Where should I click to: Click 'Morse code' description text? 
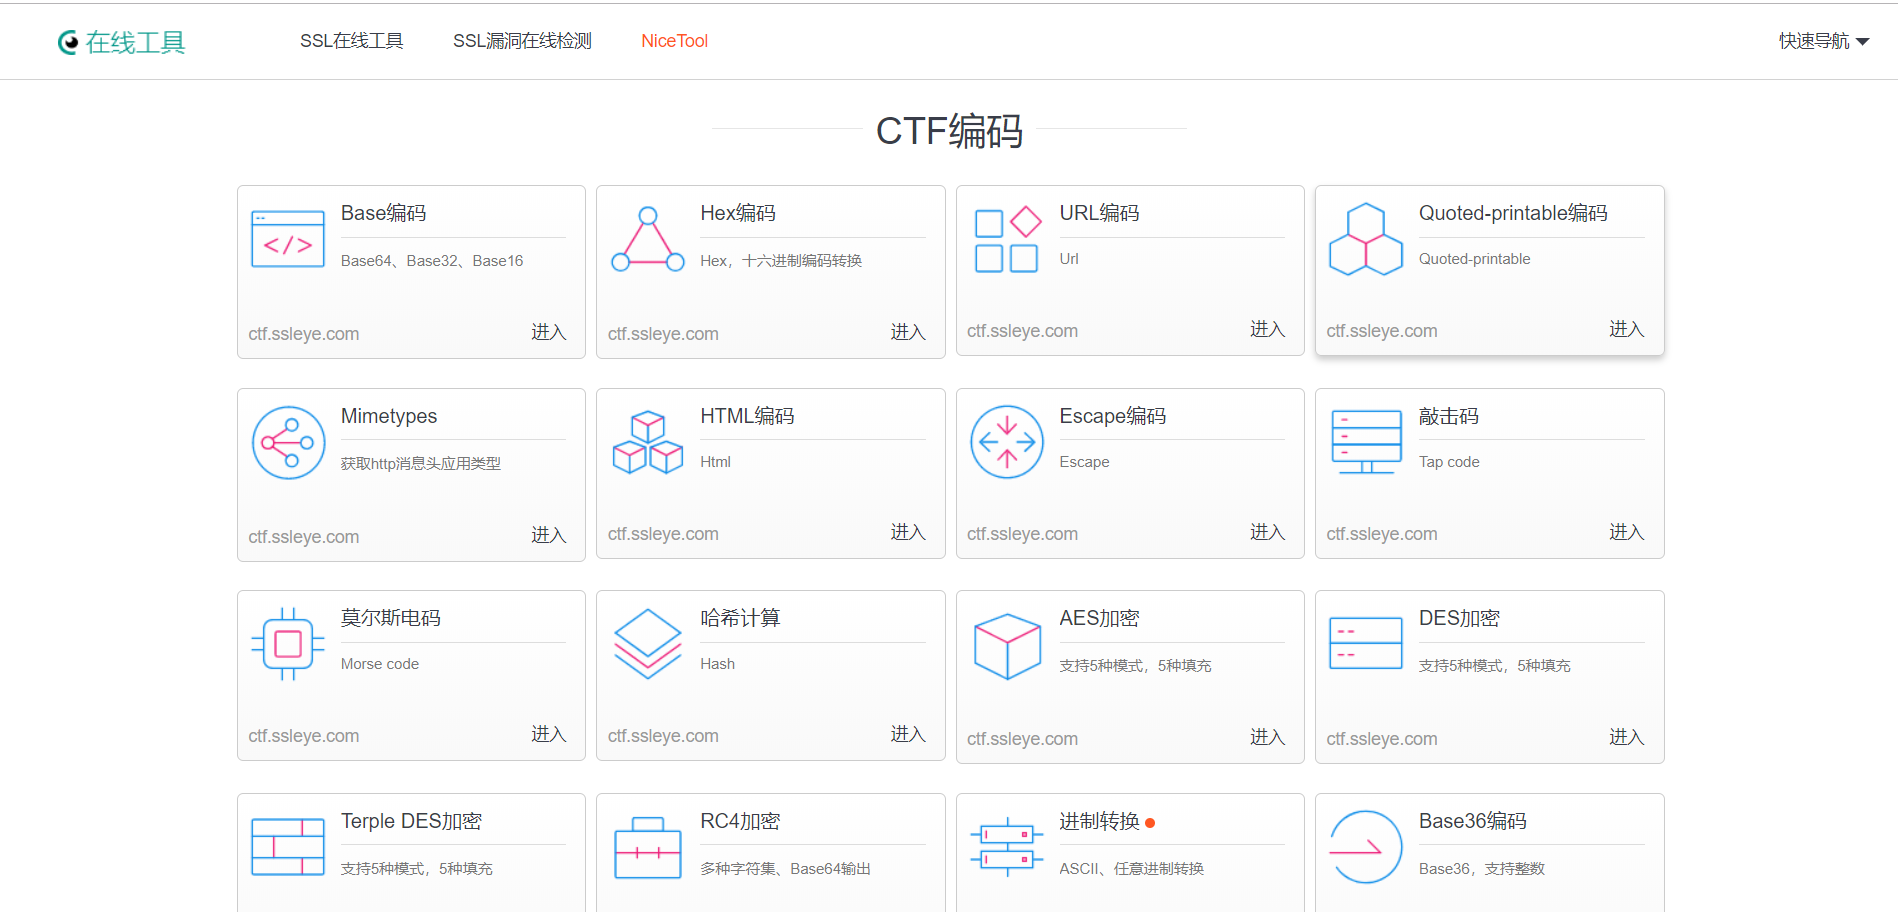380,664
